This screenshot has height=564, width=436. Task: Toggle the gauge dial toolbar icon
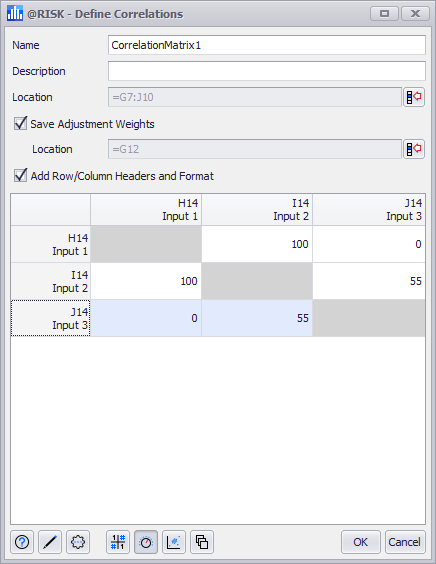pos(146,542)
